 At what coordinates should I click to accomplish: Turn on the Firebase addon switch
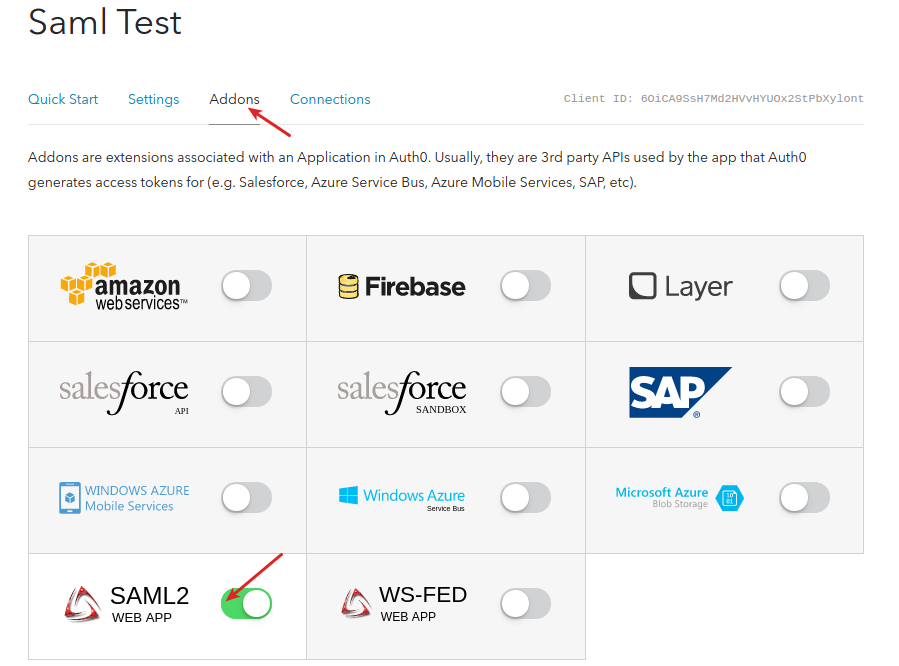point(526,285)
